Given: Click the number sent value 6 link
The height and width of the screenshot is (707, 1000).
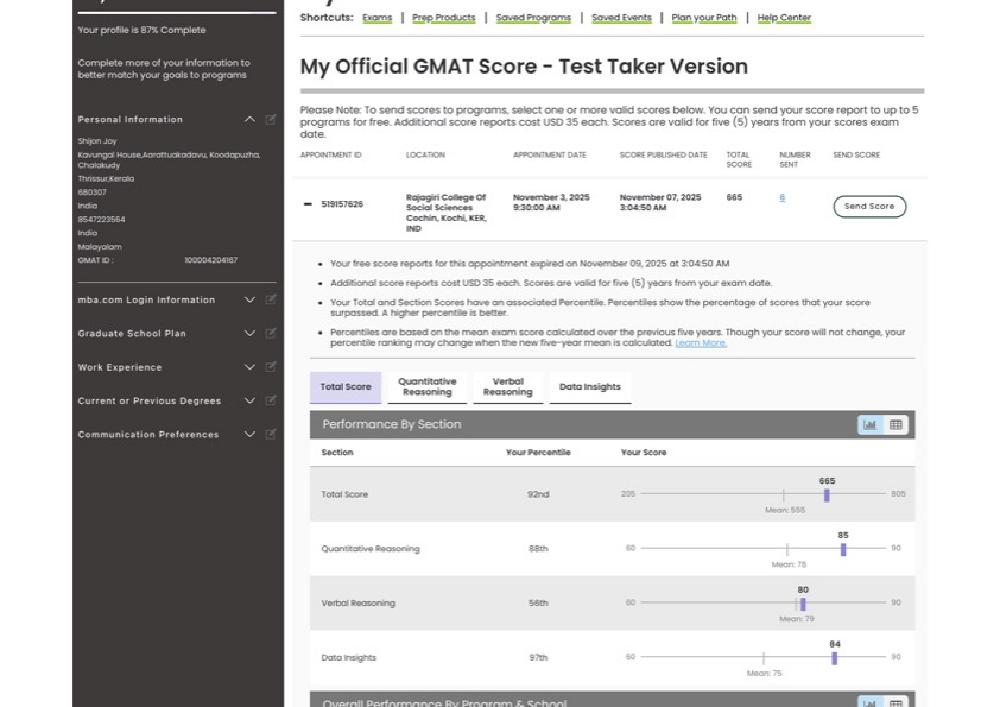Looking at the screenshot, I should coord(782,198).
